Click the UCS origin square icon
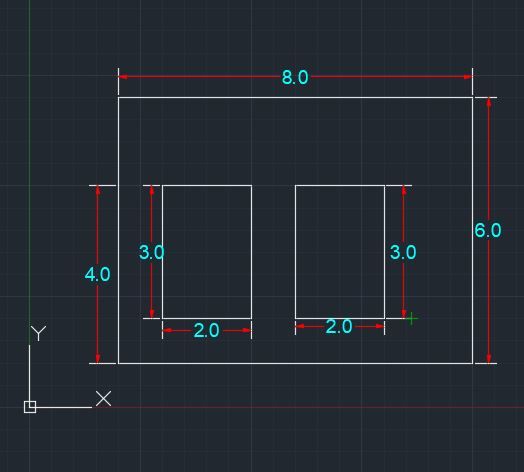This screenshot has height=472, width=524. pyautogui.click(x=30, y=407)
